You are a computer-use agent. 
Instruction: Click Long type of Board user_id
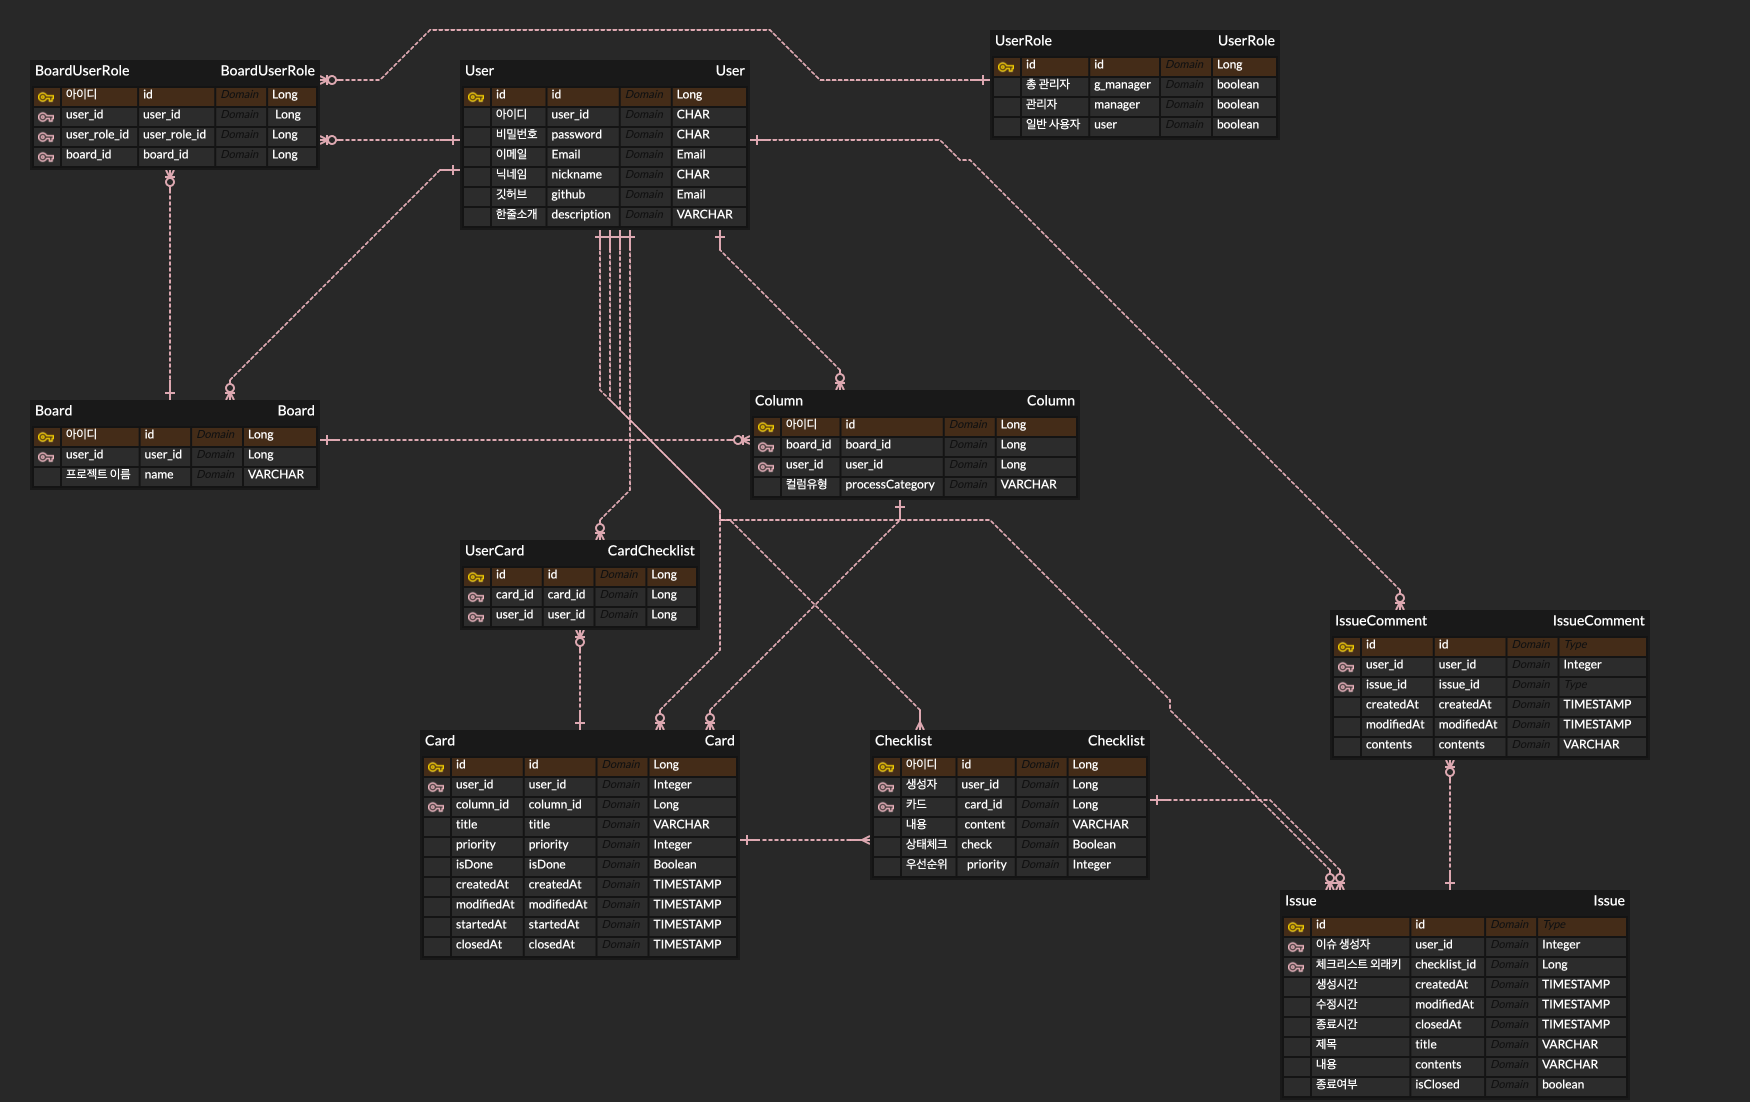(x=261, y=455)
